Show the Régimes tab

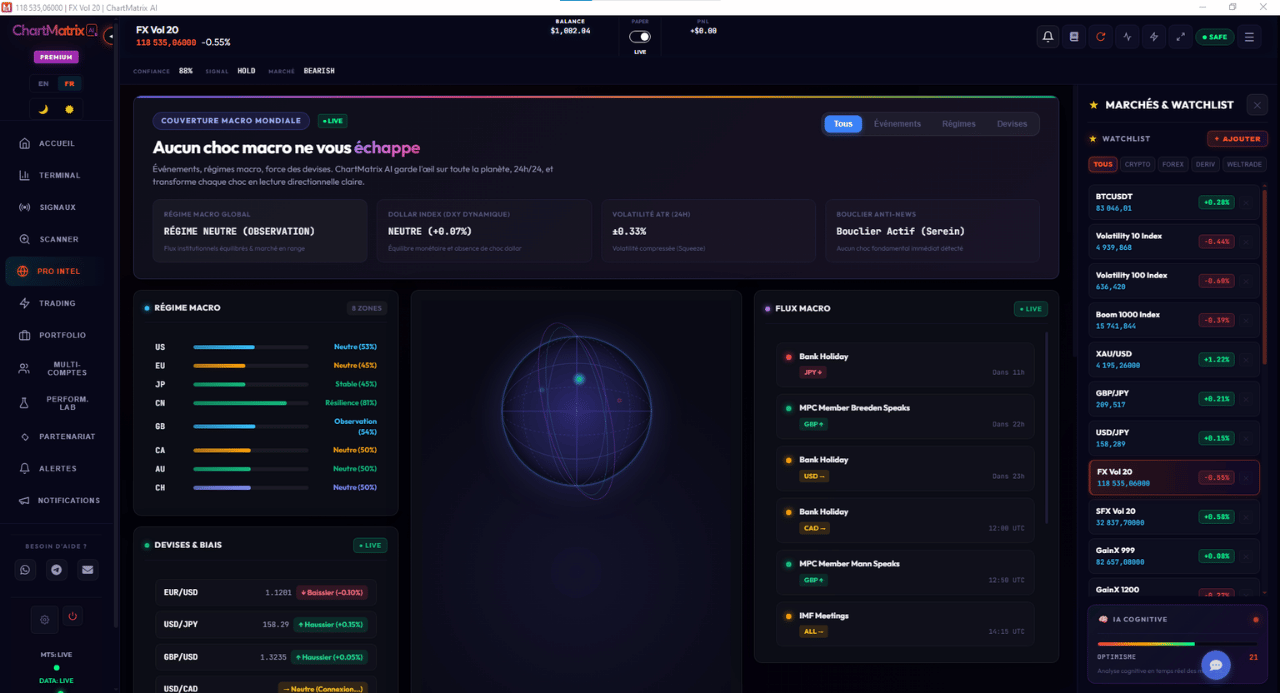pos(958,124)
